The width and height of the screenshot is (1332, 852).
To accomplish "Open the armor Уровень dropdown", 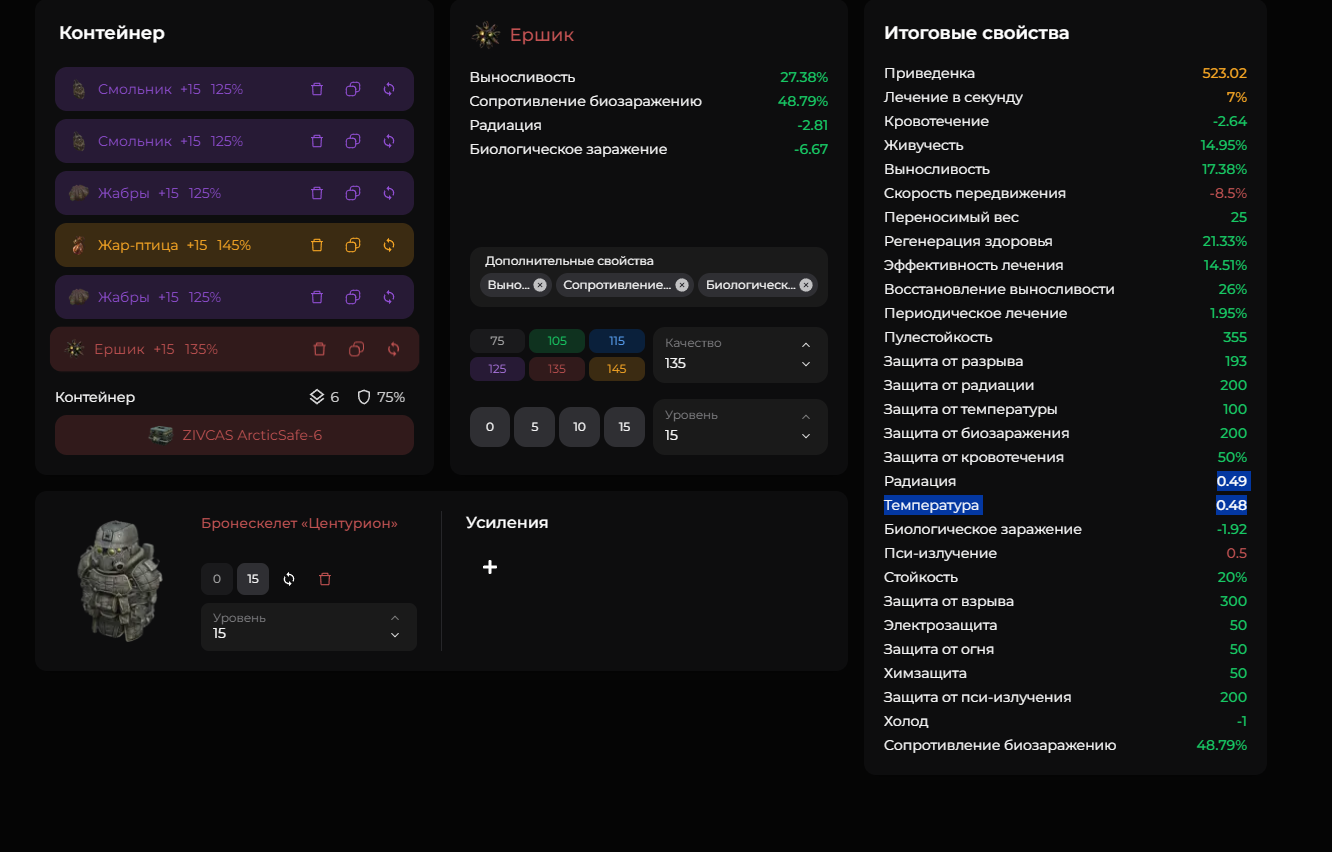I will click(x=309, y=627).
